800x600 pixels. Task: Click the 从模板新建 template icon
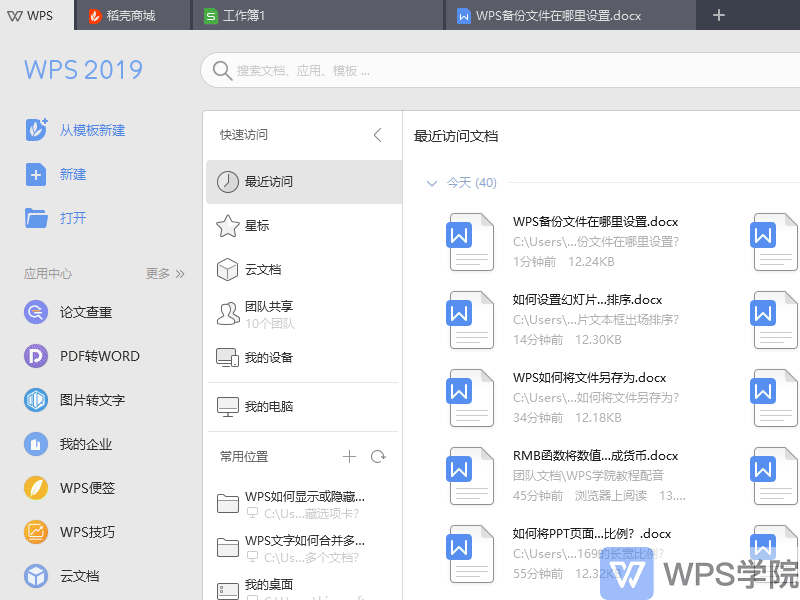36,130
